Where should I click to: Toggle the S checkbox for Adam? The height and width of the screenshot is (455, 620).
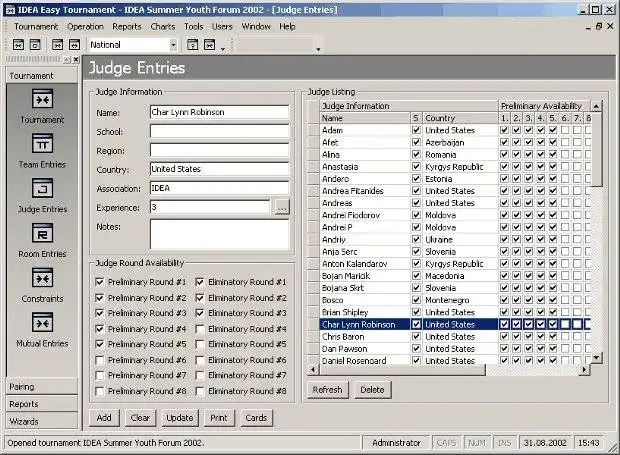click(x=416, y=130)
